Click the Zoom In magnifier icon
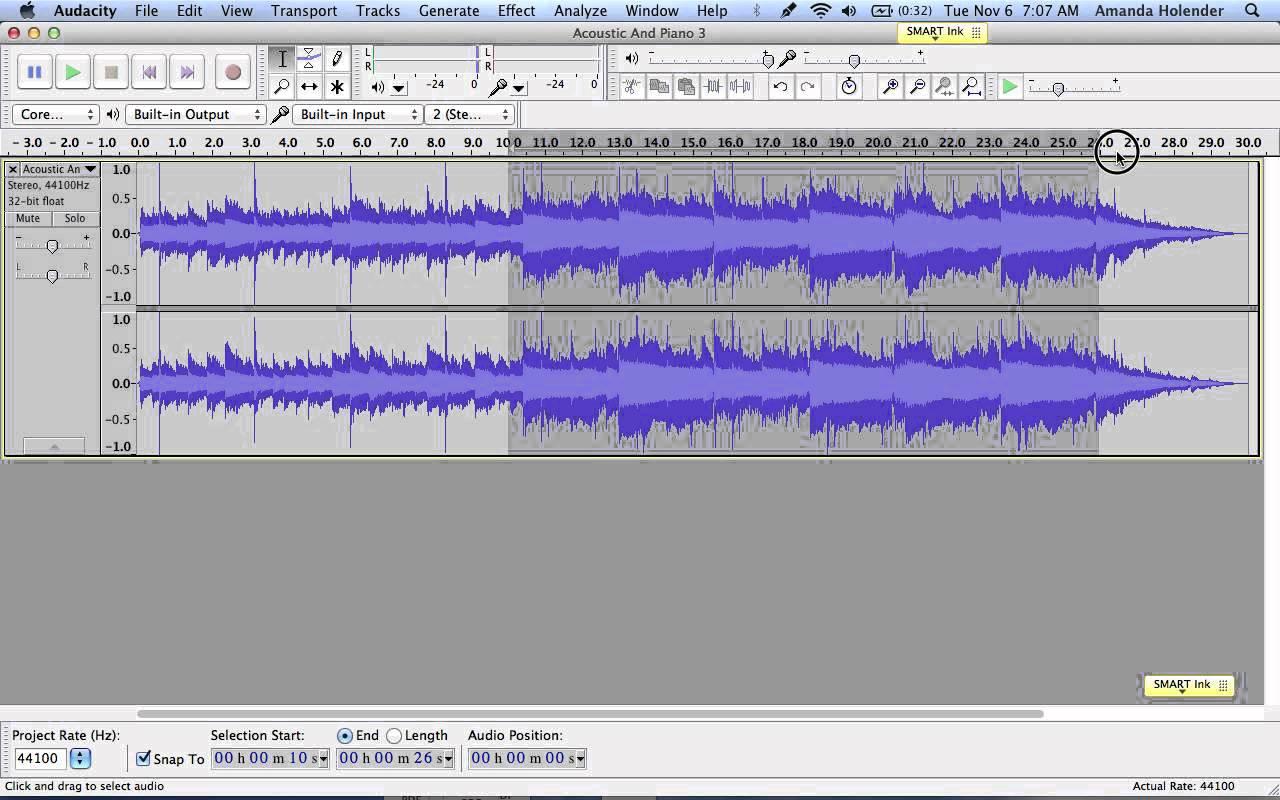This screenshot has height=800, width=1280. pos(889,87)
